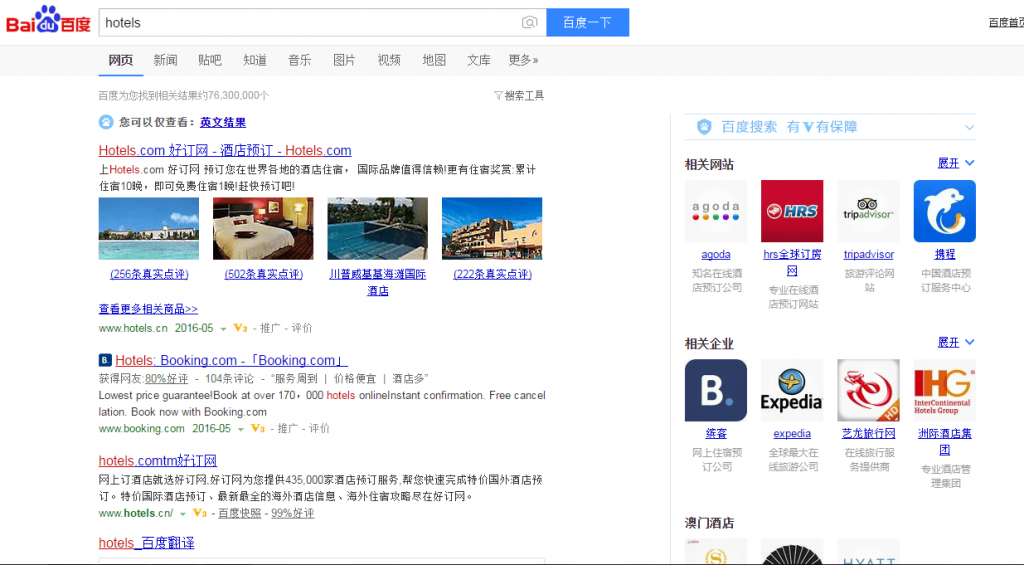Open the 搜索工具 filter
1024x565 pixels.
click(519, 95)
